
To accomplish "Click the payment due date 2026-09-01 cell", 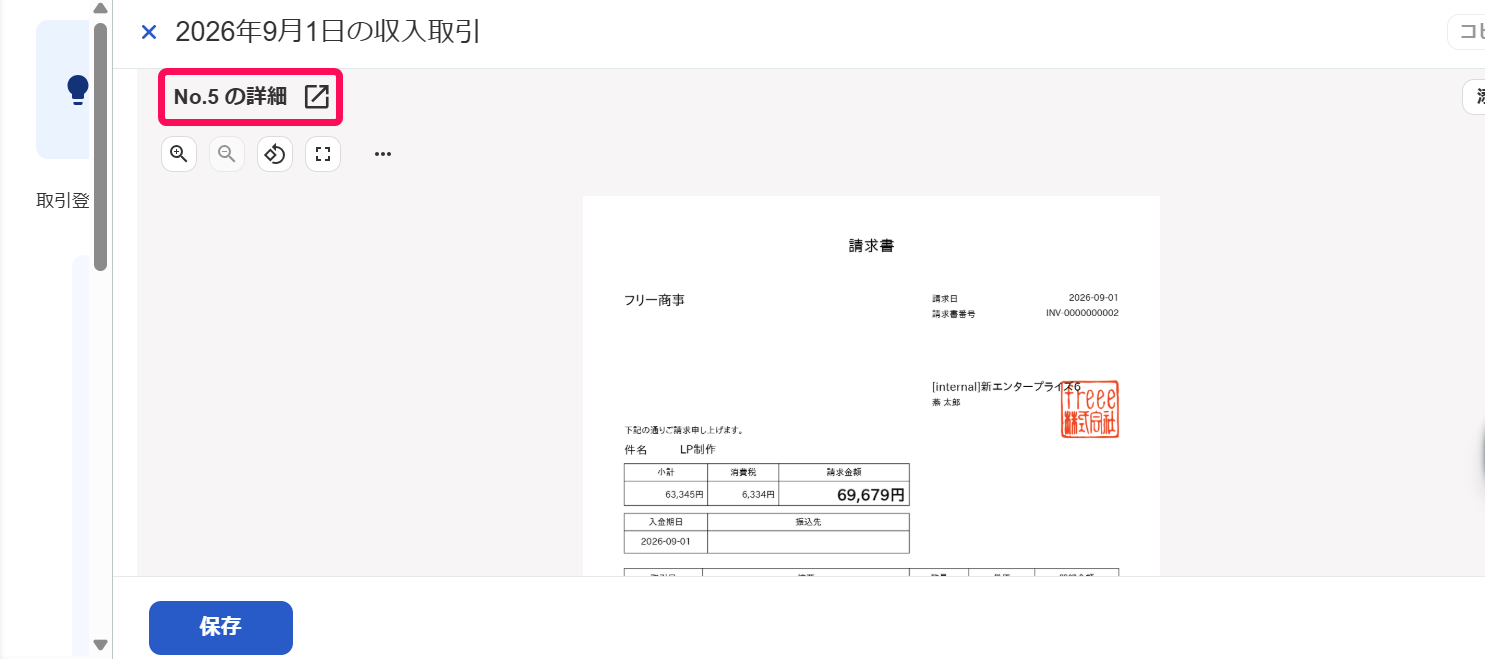I will 665,542.
